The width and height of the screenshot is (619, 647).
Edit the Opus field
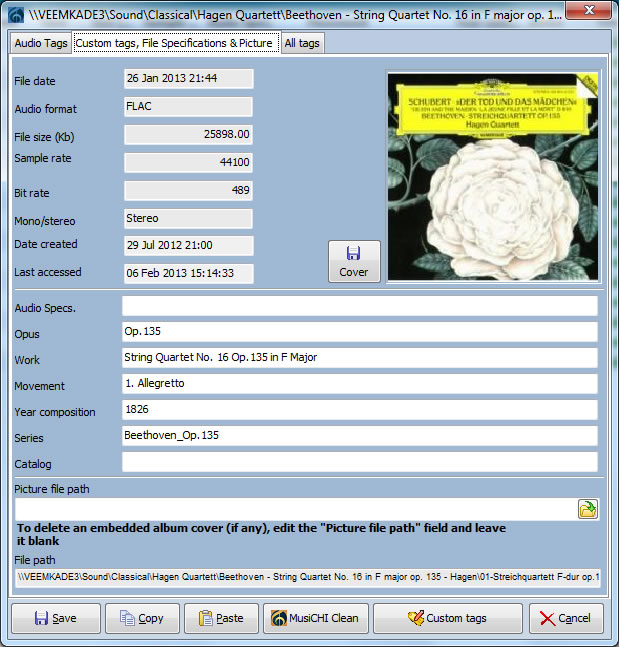[x=359, y=332]
